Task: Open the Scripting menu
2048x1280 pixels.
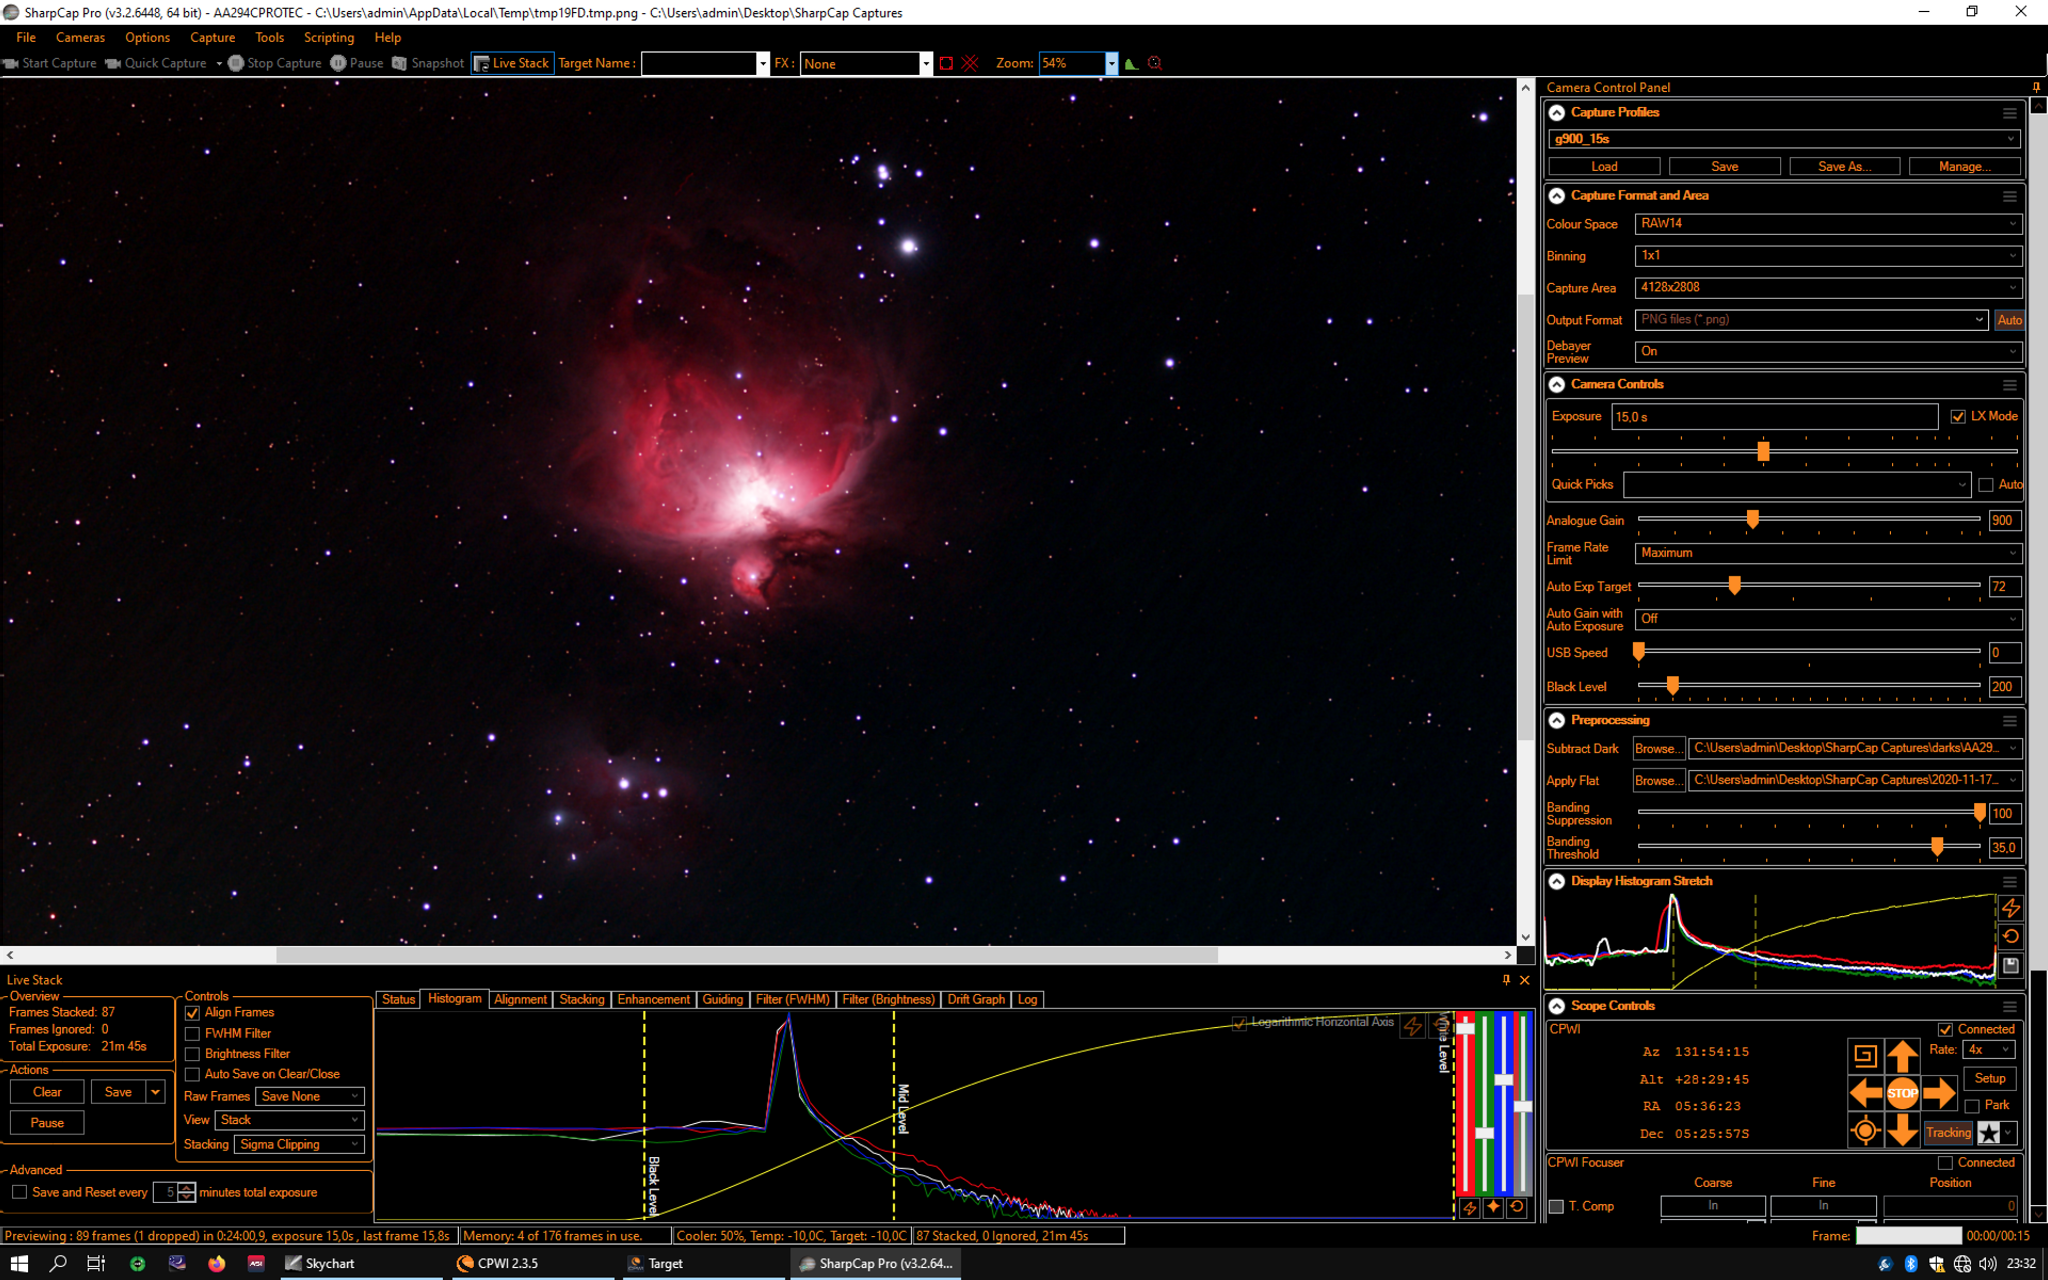Action: click(328, 37)
